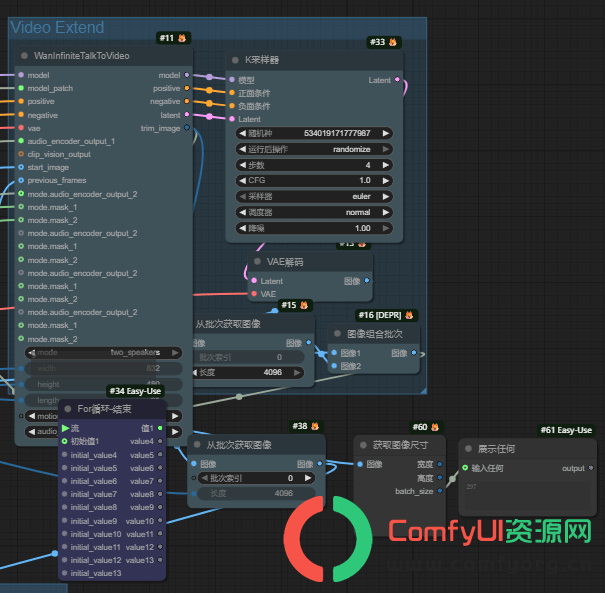Collapse the 获取图像尺寸 node via its dot
Viewport: 605px width, 593px height.
point(363,445)
